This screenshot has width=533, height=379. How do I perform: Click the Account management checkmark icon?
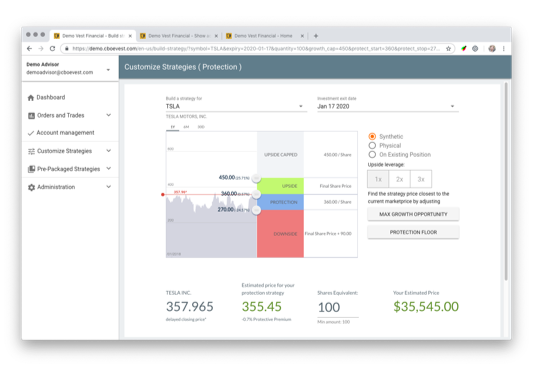pos(31,133)
